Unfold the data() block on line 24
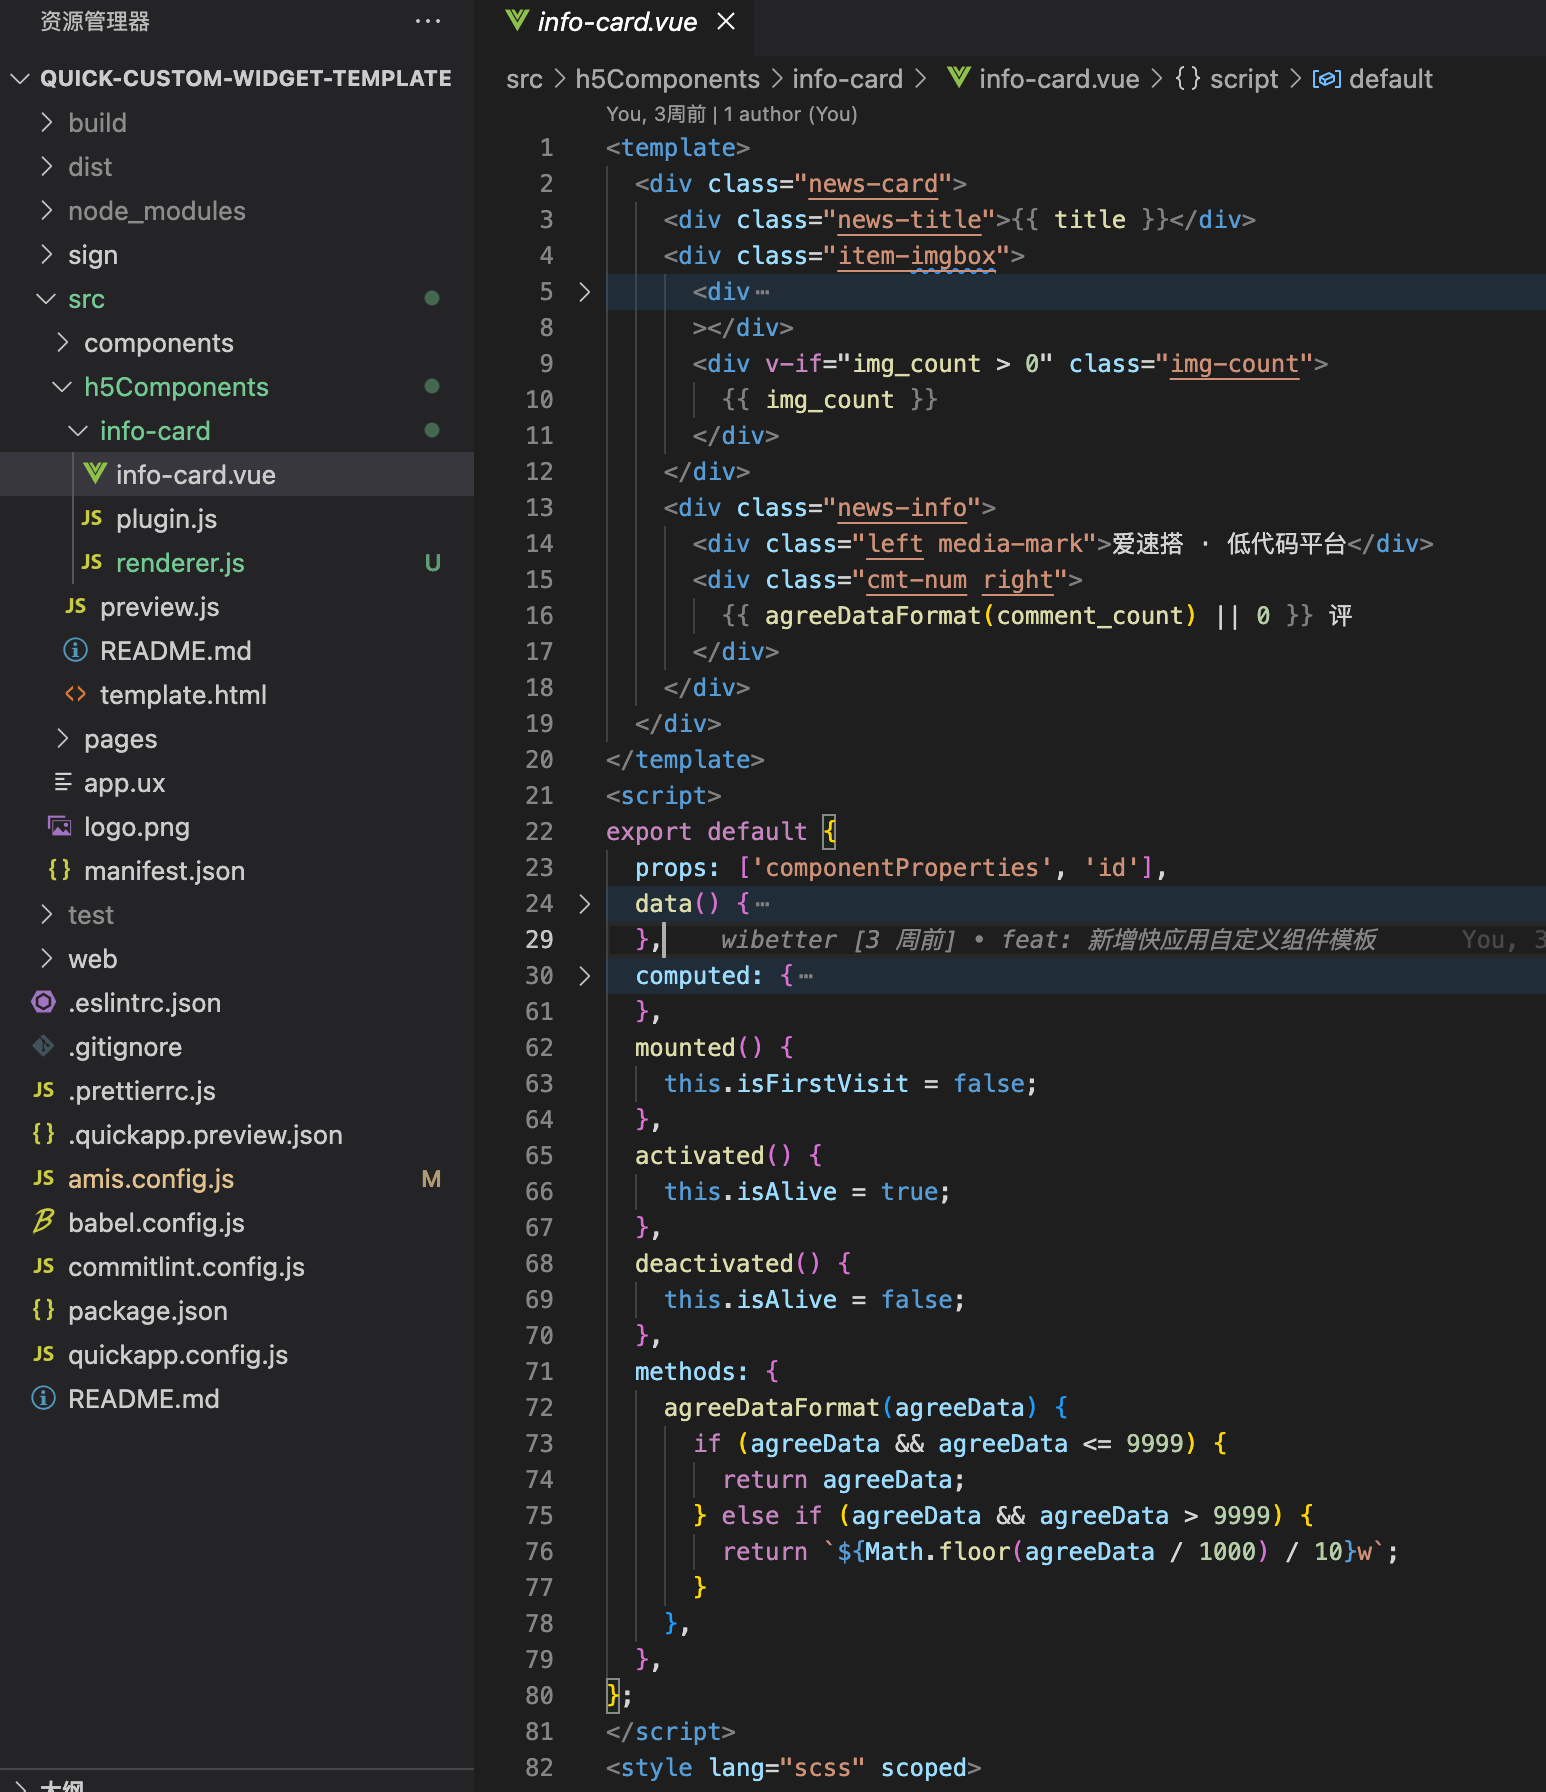 [x=585, y=904]
